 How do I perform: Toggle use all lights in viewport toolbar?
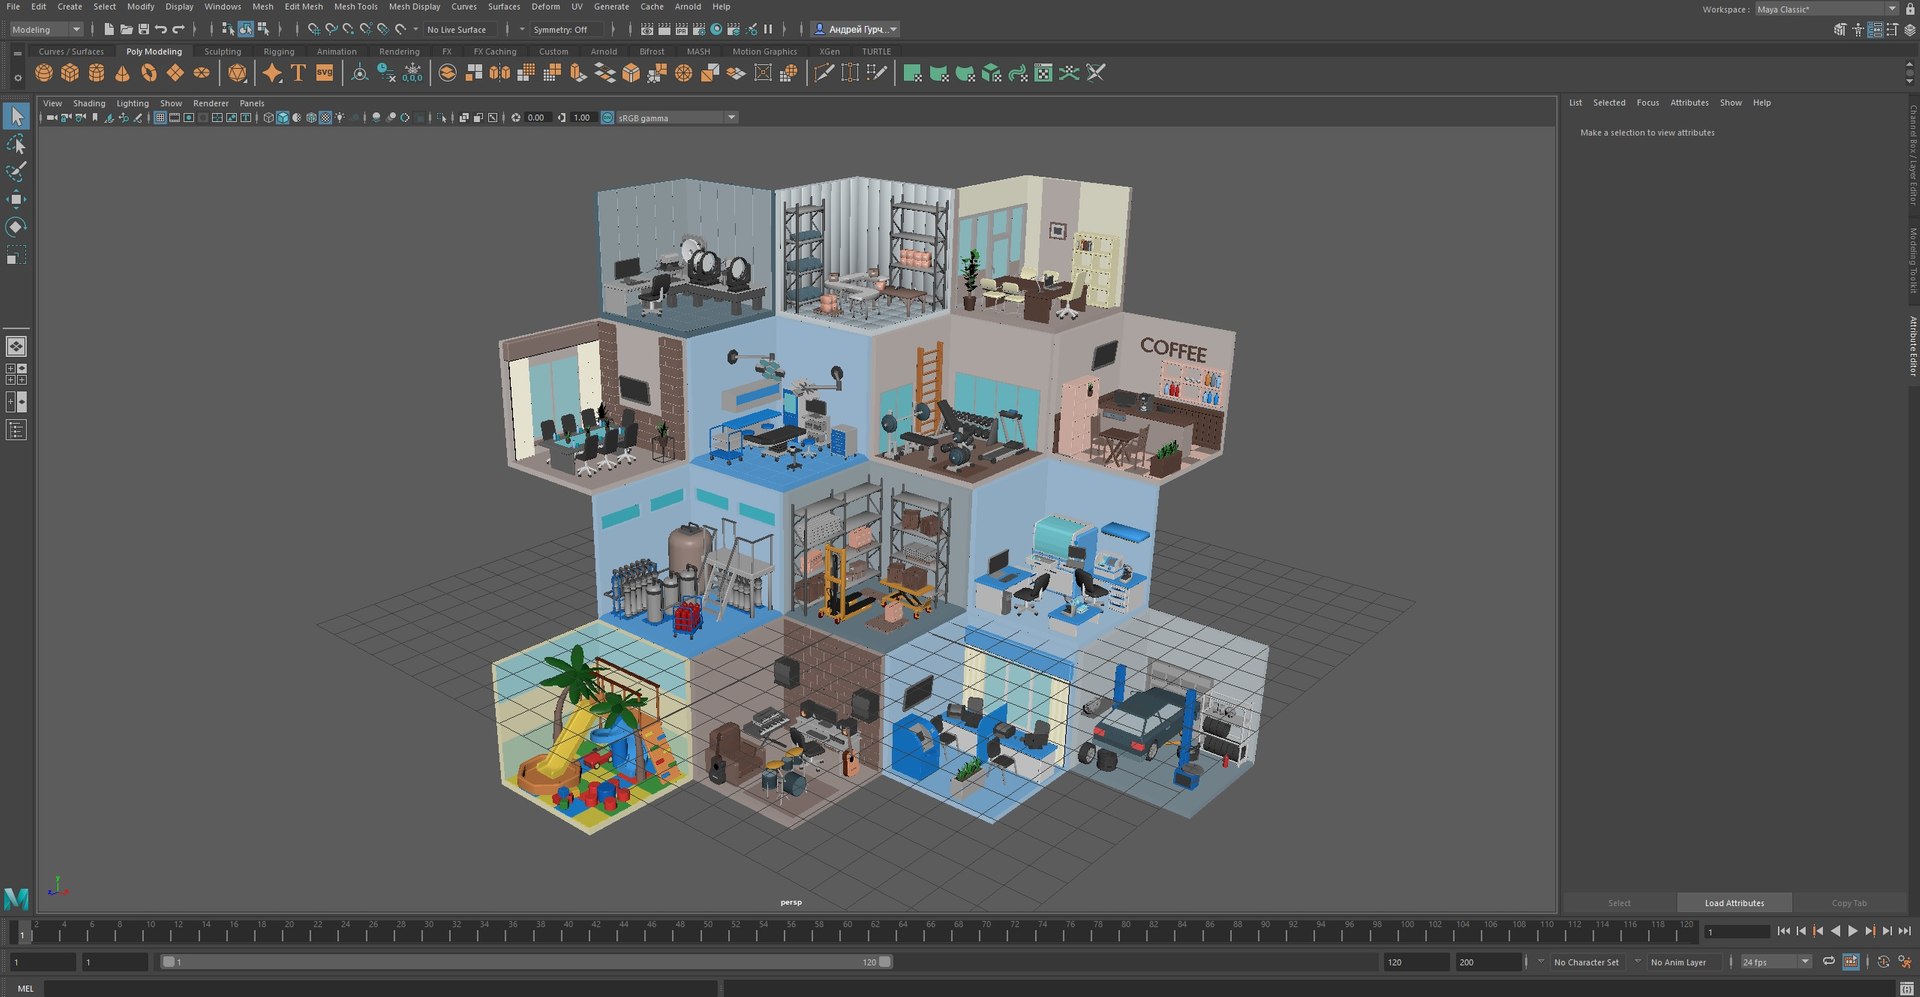point(340,118)
